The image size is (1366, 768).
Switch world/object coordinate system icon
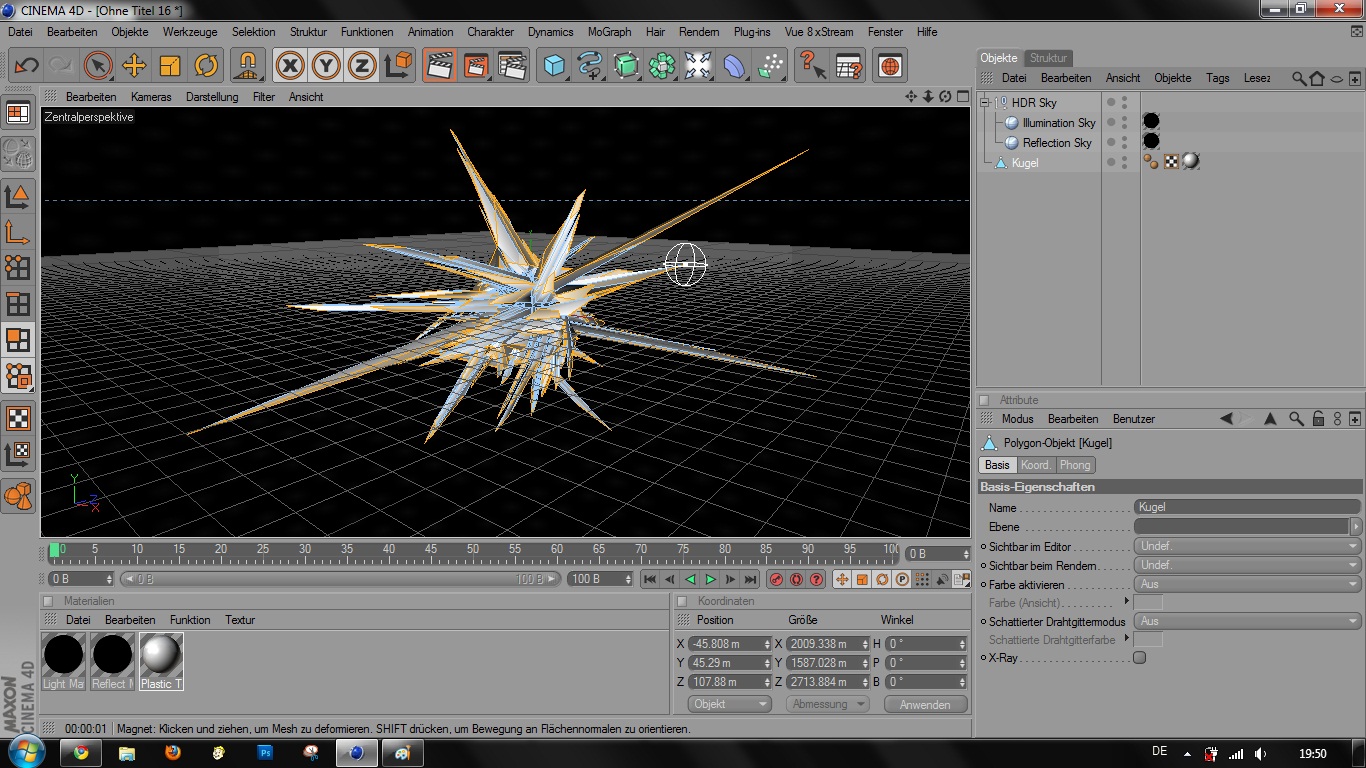pyautogui.click(x=398, y=66)
